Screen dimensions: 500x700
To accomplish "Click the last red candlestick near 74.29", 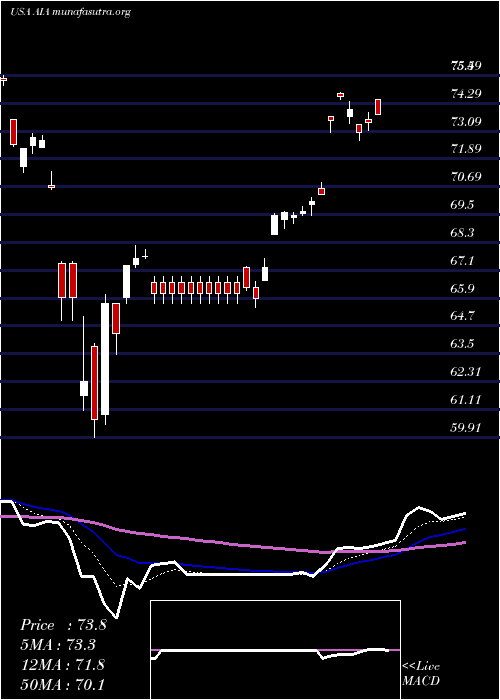I will (x=378, y=107).
